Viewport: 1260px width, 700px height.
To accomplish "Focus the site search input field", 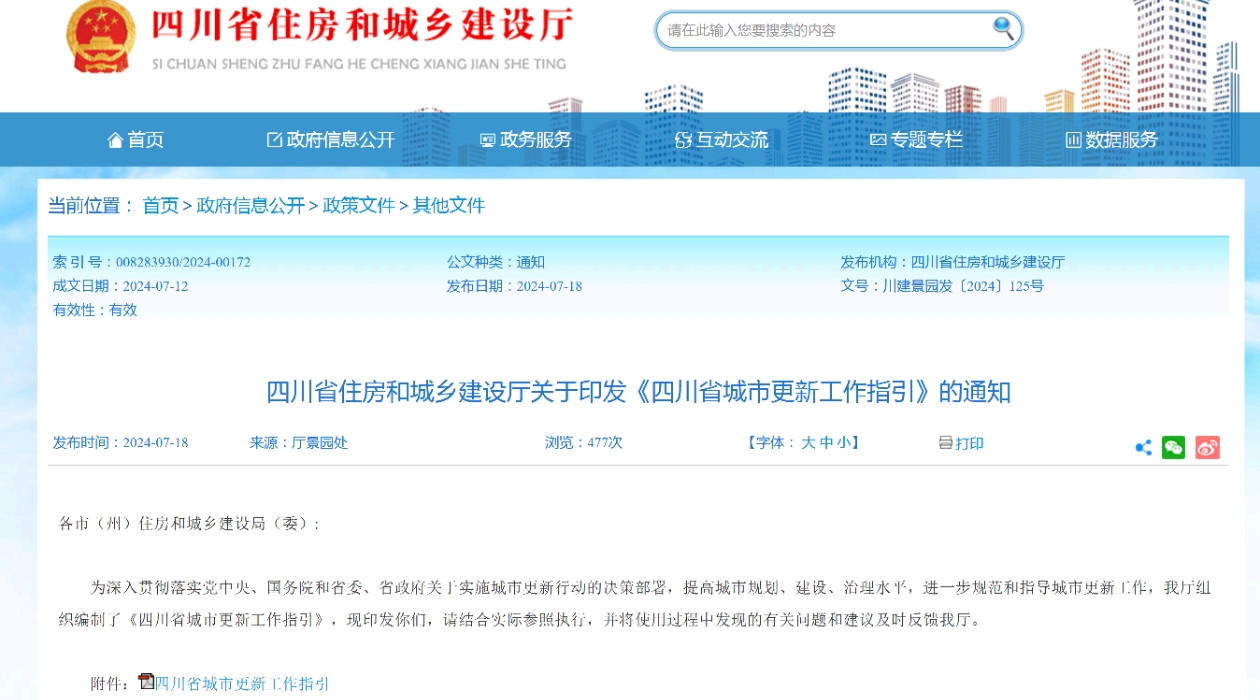I will [820, 30].
